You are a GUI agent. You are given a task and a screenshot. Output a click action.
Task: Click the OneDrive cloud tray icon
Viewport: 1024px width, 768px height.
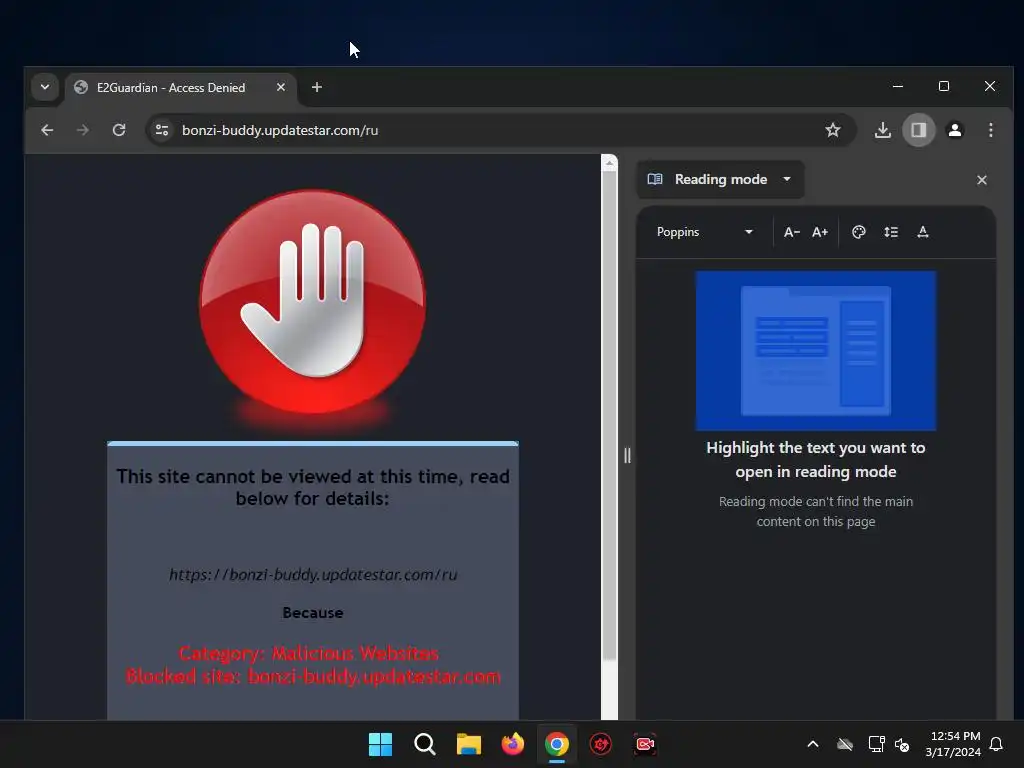845,744
